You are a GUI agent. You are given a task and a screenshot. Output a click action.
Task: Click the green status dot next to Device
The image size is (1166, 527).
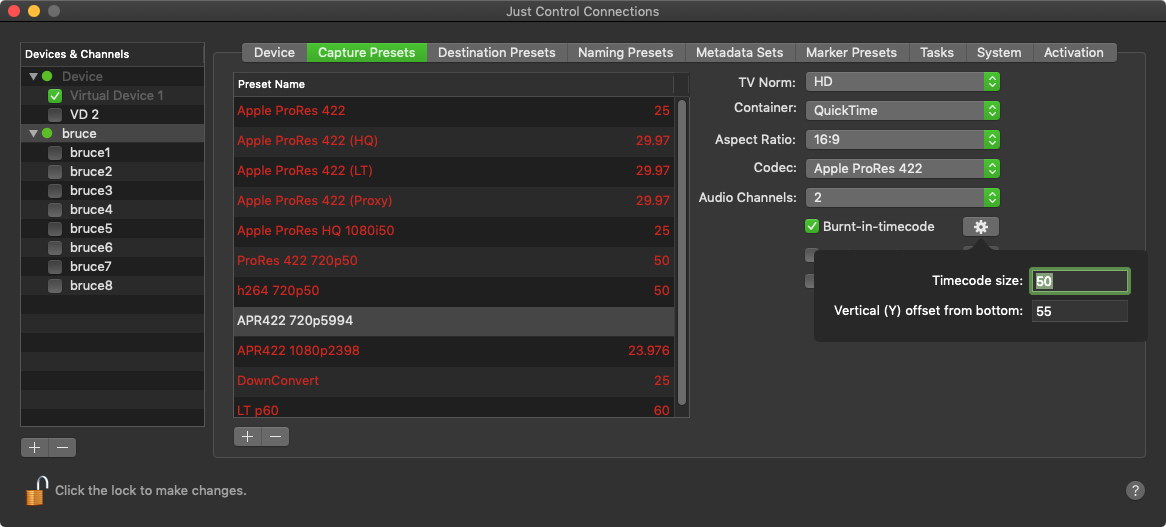tap(48, 76)
